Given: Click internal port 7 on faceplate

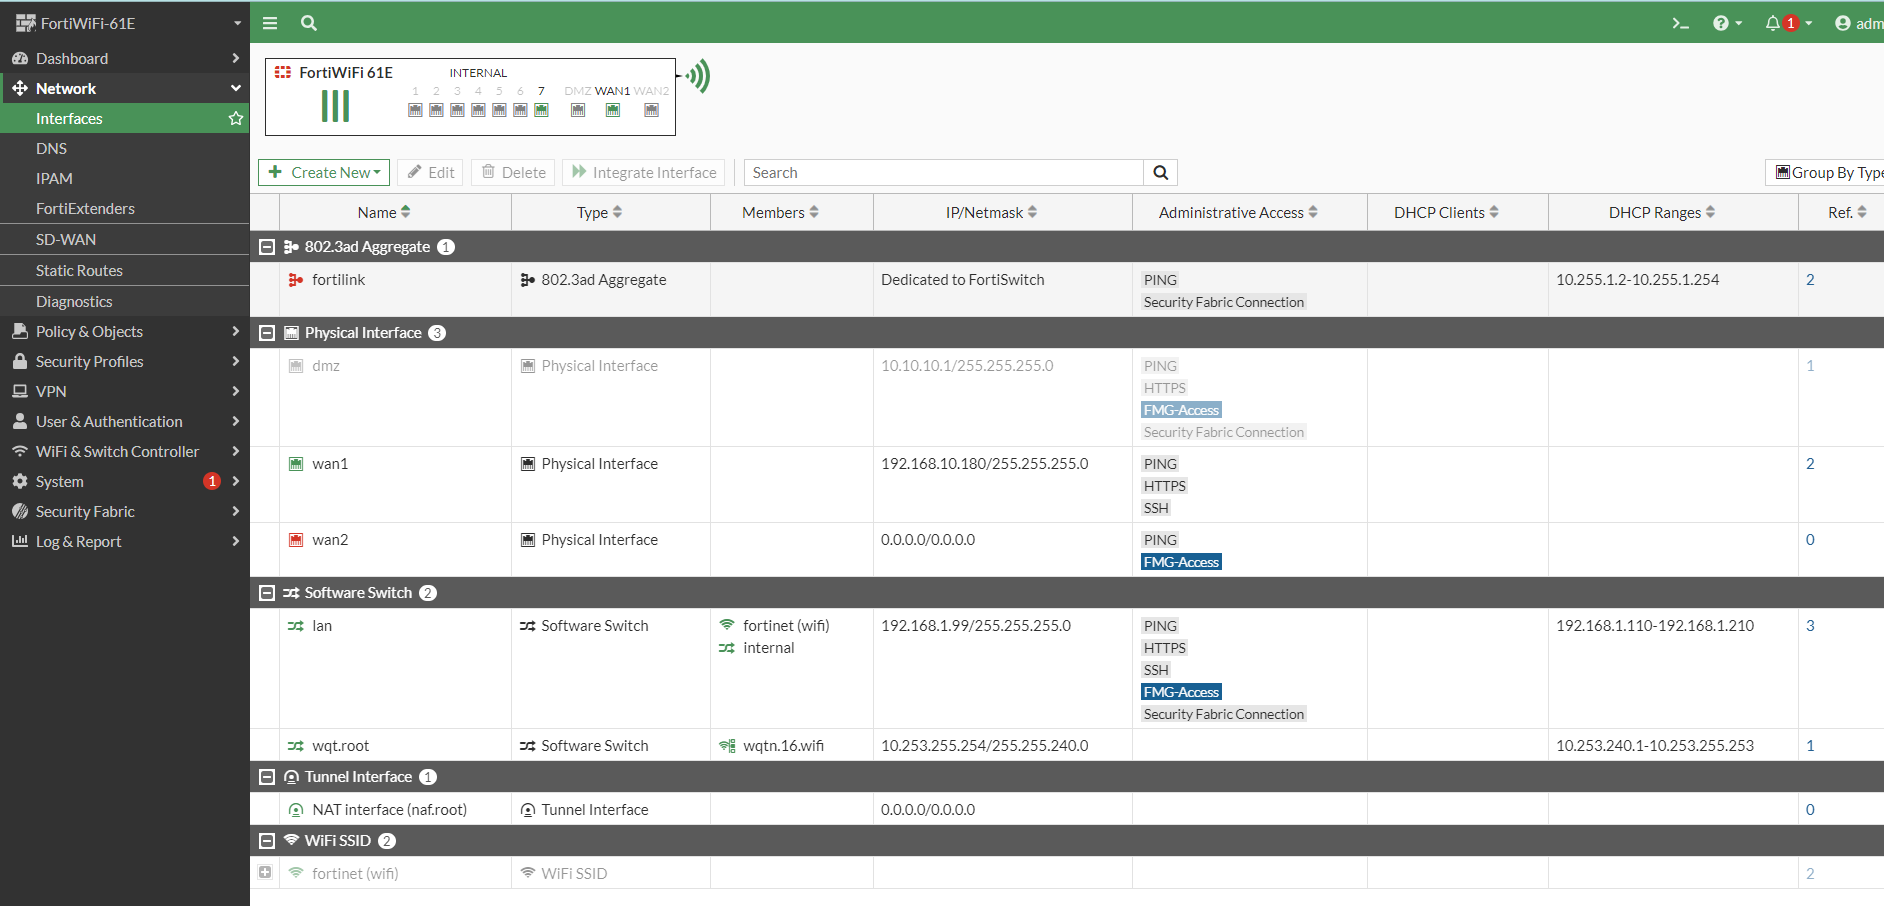Looking at the screenshot, I should 541,110.
